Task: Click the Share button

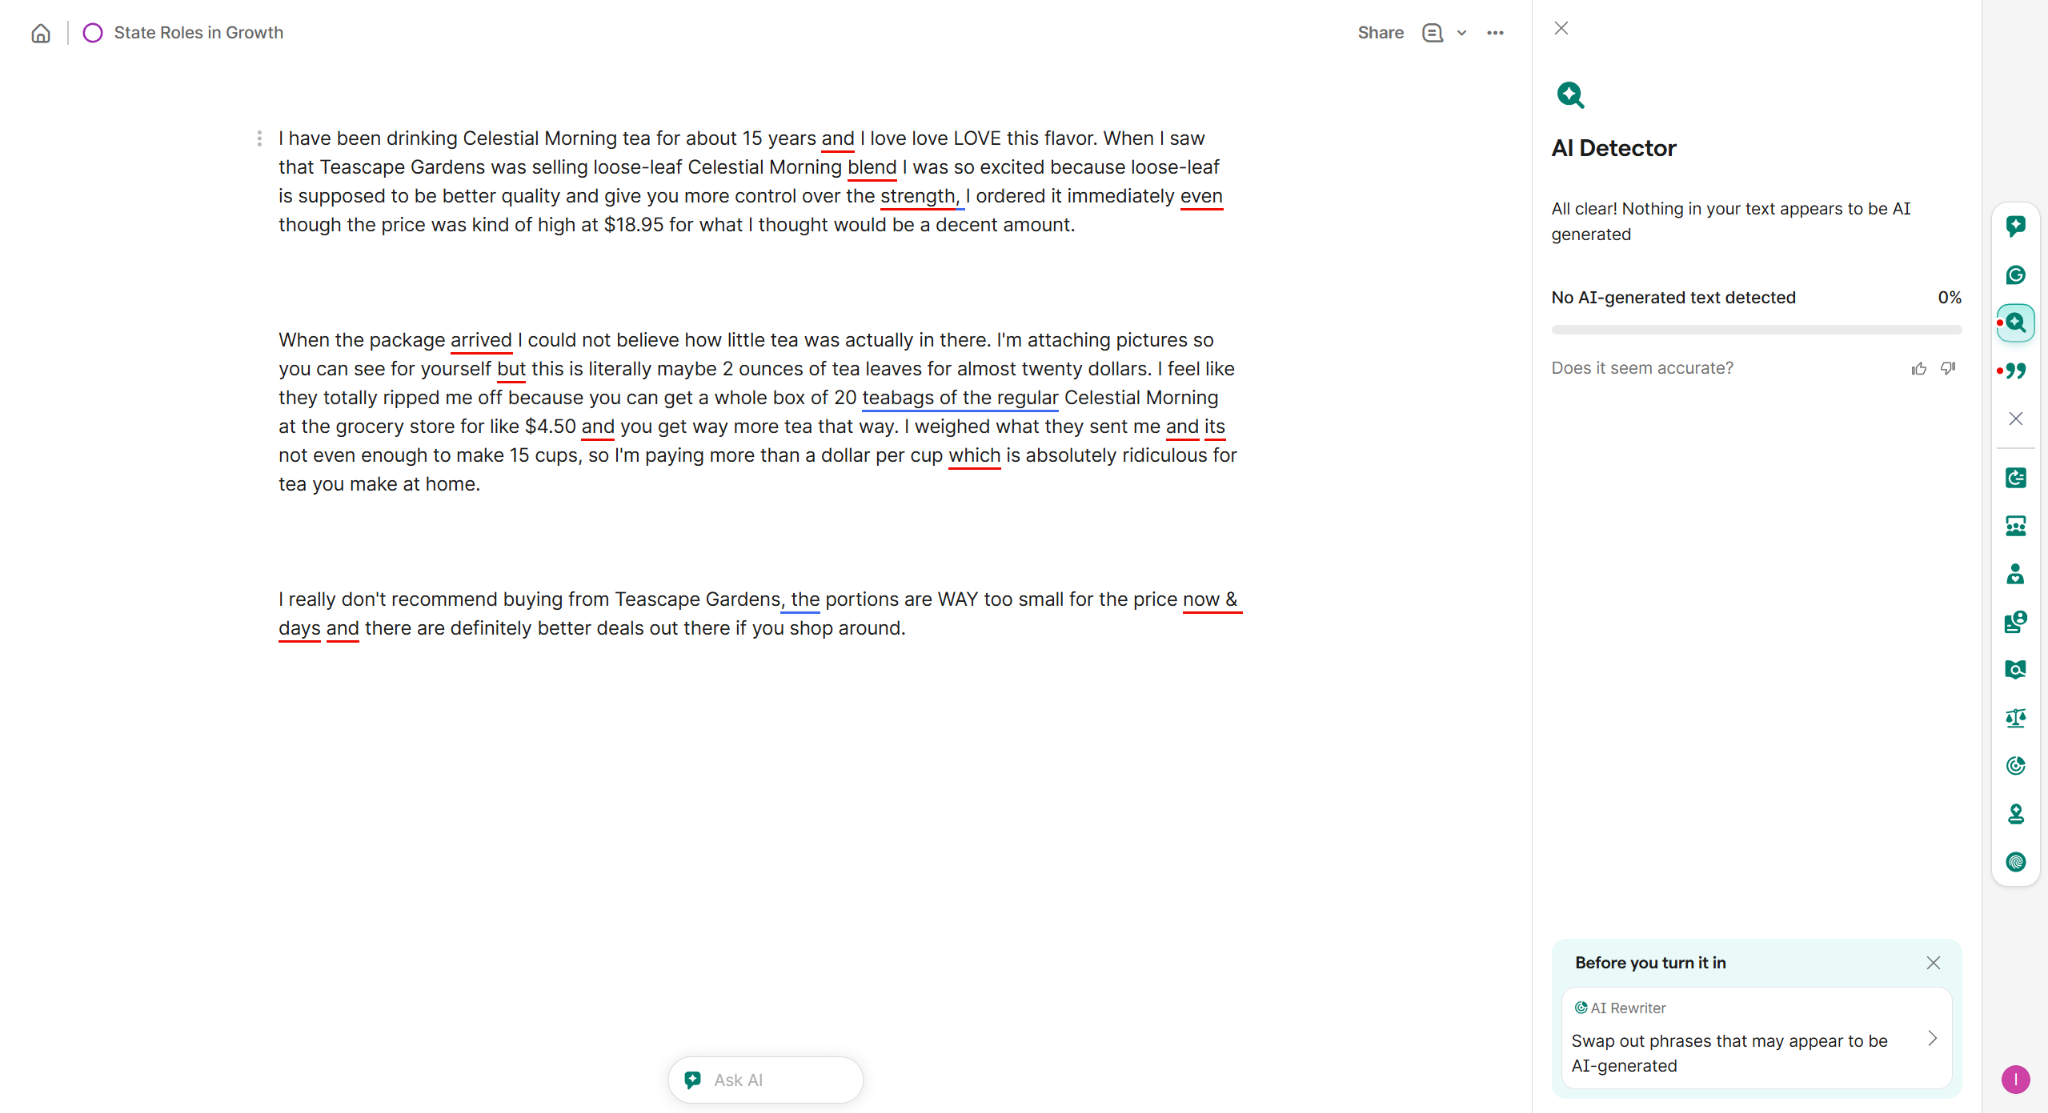Action: pos(1380,33)
